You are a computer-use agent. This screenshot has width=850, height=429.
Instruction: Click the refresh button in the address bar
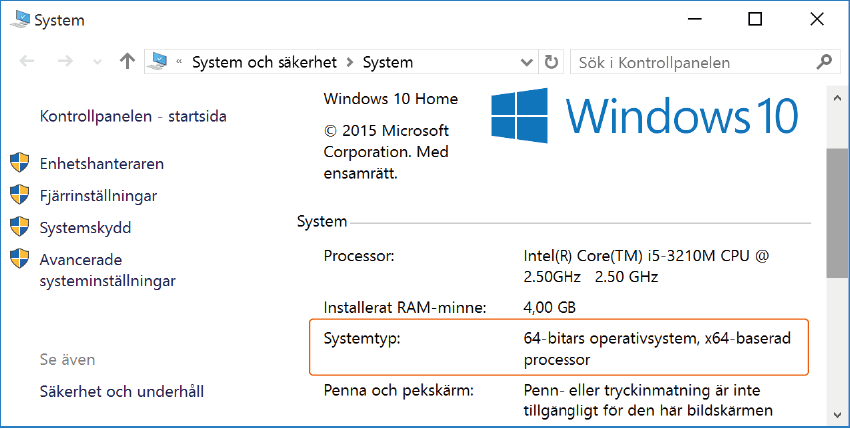(x=551, y=62)
